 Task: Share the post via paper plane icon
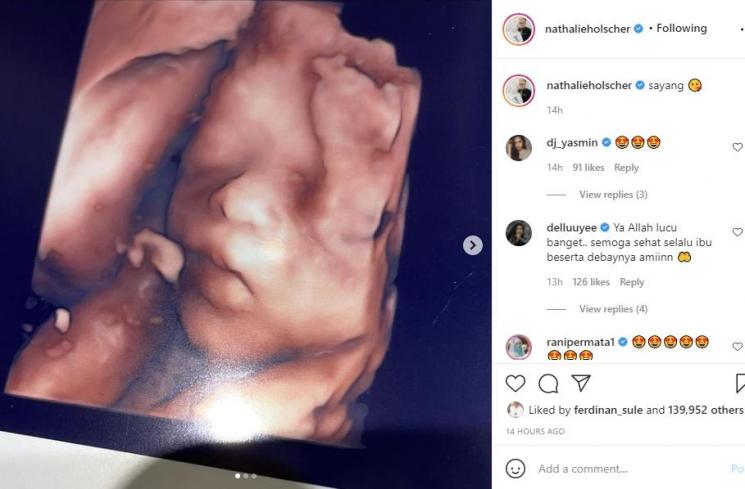581,383
